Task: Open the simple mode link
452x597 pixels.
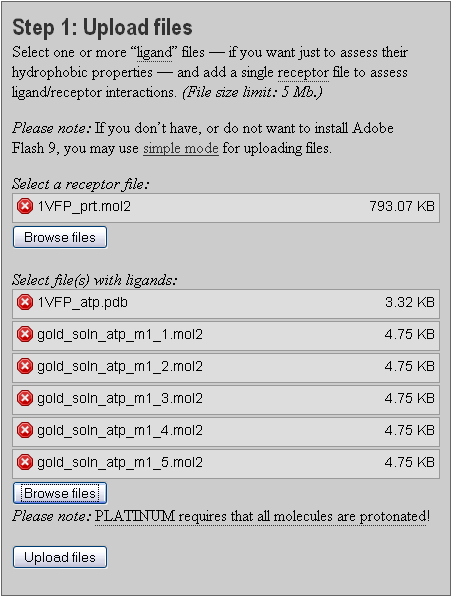Action: point(180,148)
